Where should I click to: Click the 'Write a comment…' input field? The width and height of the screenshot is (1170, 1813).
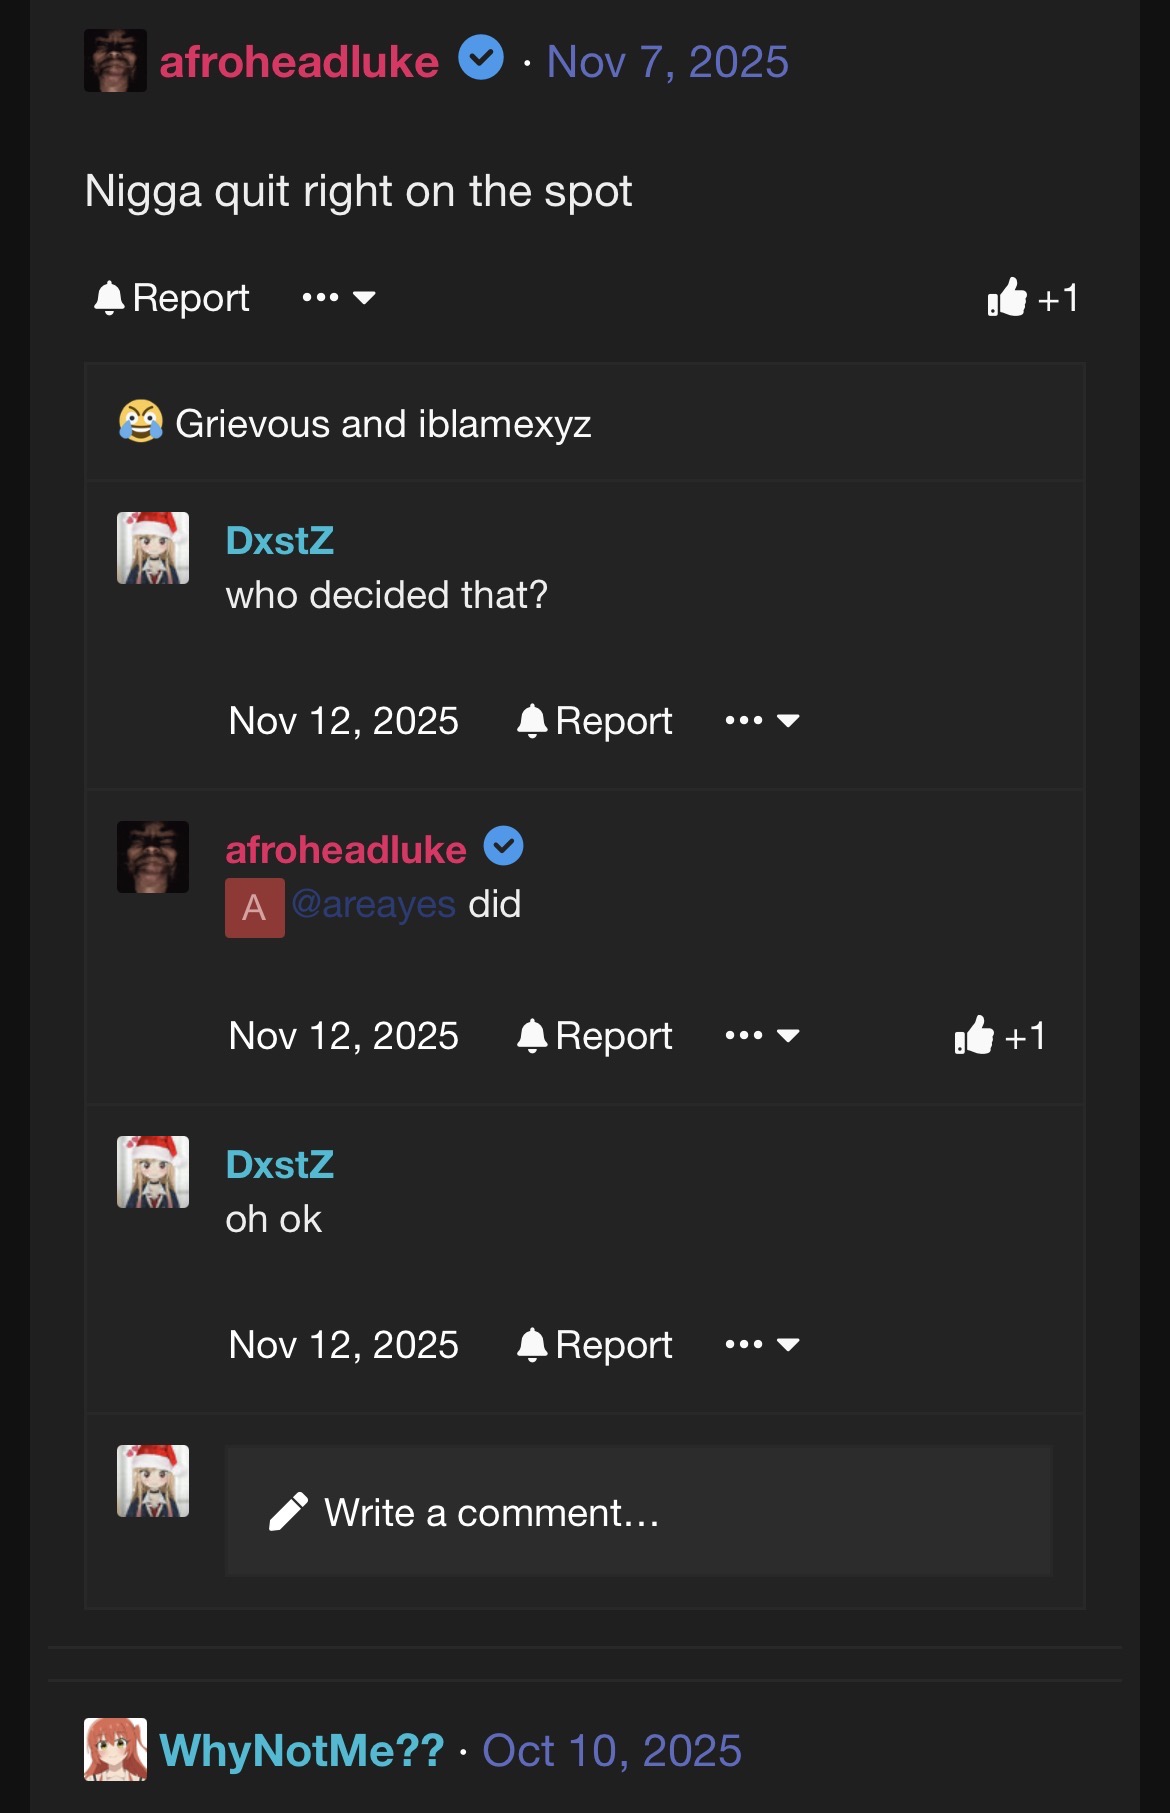pos(638,1511)
